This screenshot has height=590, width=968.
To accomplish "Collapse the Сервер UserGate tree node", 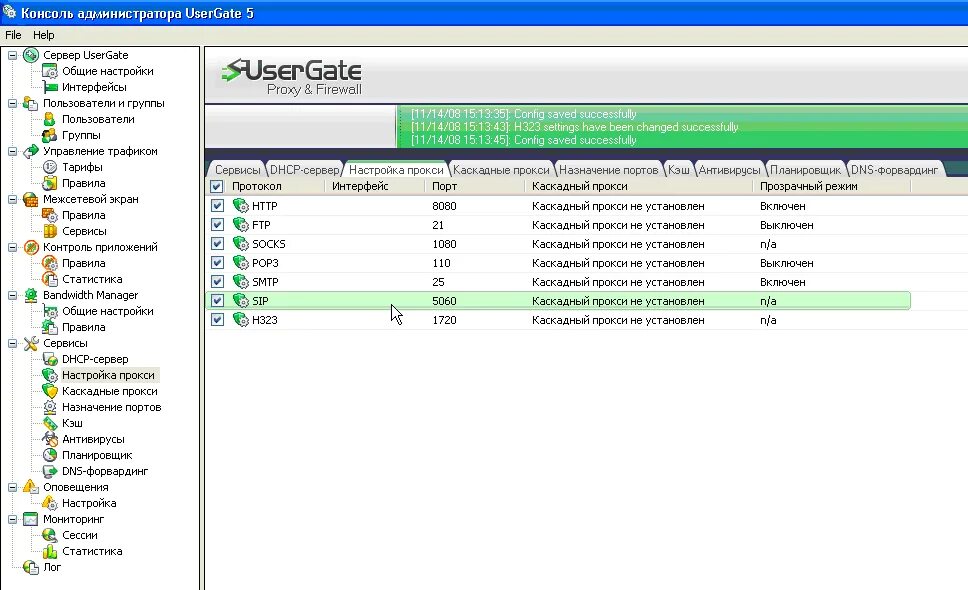I will pyautogui.click(x=12, y=56).
